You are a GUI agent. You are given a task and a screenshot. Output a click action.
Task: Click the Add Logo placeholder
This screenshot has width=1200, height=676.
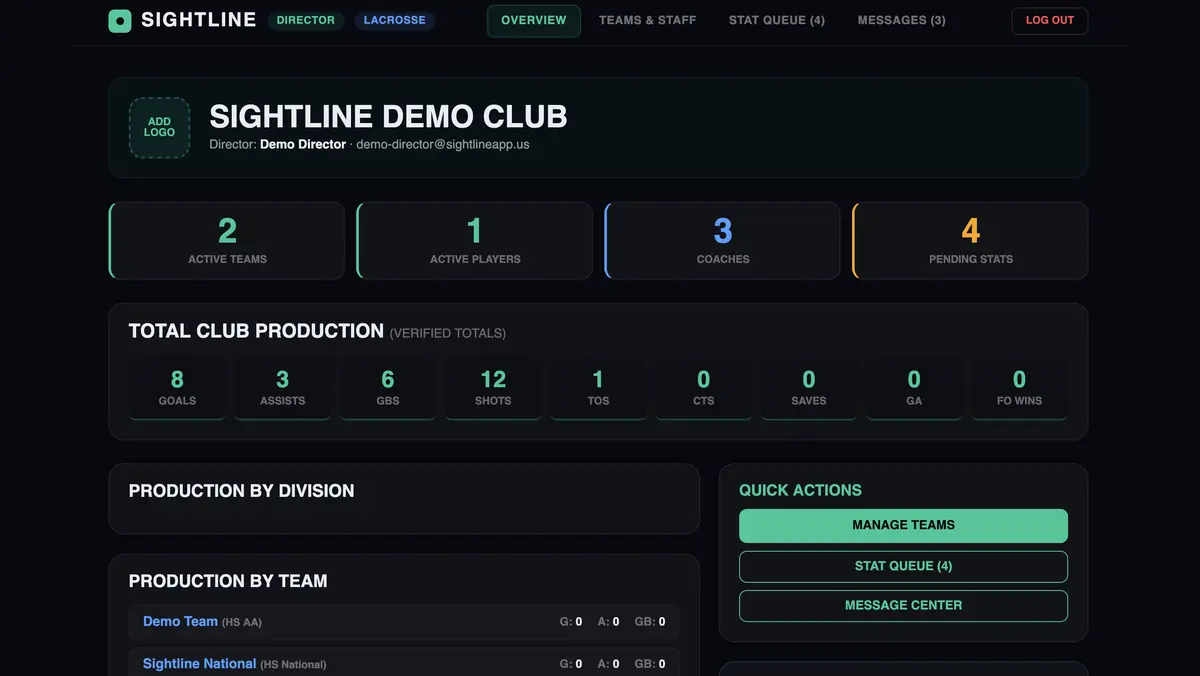coord(159,127)
